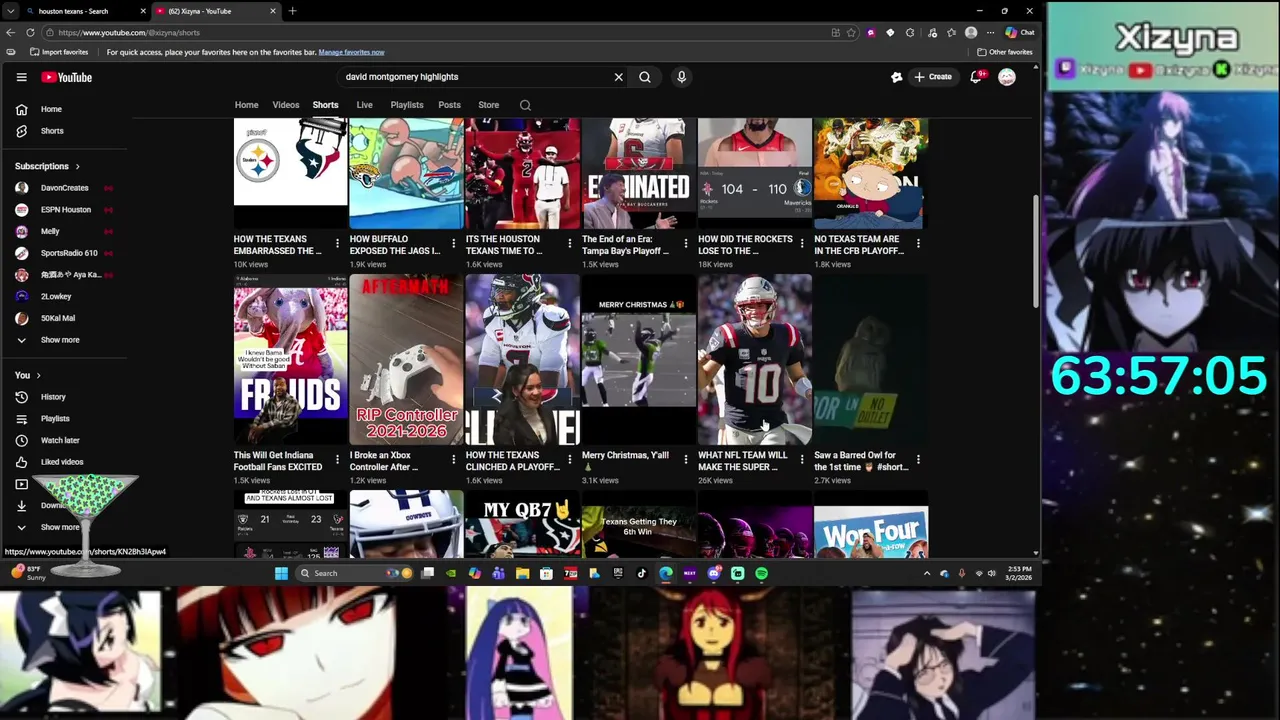This screenshot has height=720, width=1280.
Task: Open a new browser tab
Action: [292, 11]
